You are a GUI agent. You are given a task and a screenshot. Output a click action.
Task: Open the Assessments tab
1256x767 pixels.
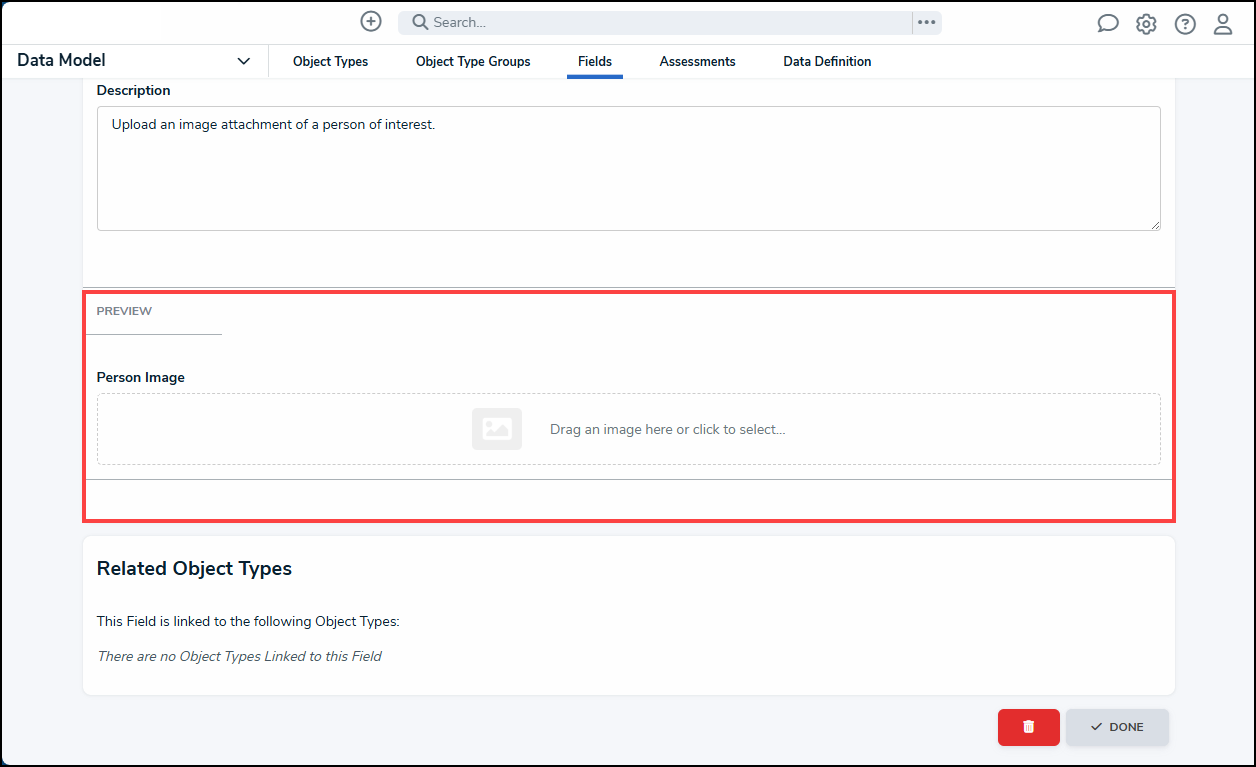click(697, 61)
